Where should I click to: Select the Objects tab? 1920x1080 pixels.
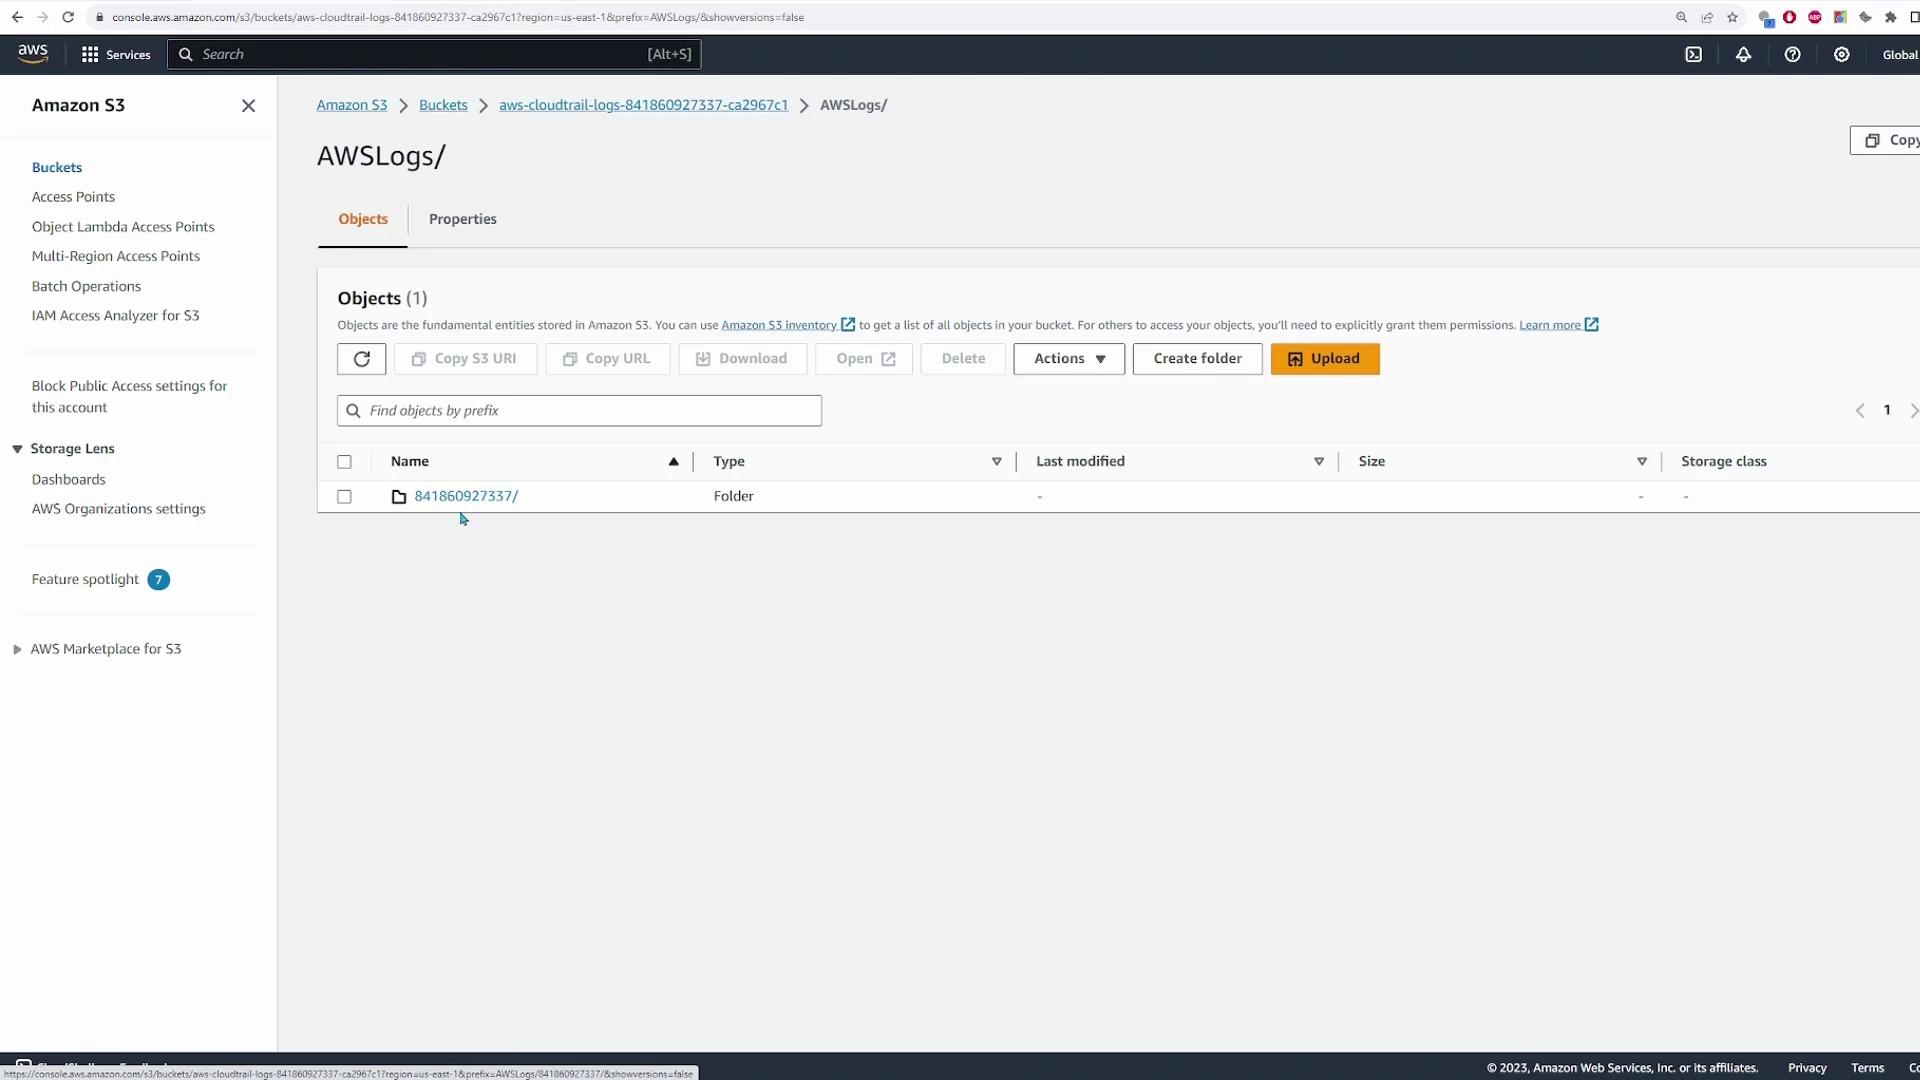[x=362, y=219]
